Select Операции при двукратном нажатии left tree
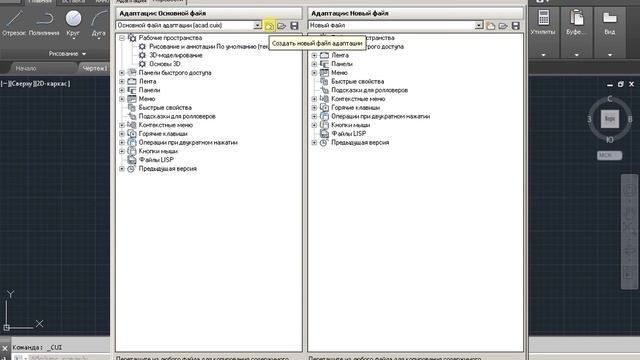The image size is (640, 360). pyautogui.click(x=188, y=142)
